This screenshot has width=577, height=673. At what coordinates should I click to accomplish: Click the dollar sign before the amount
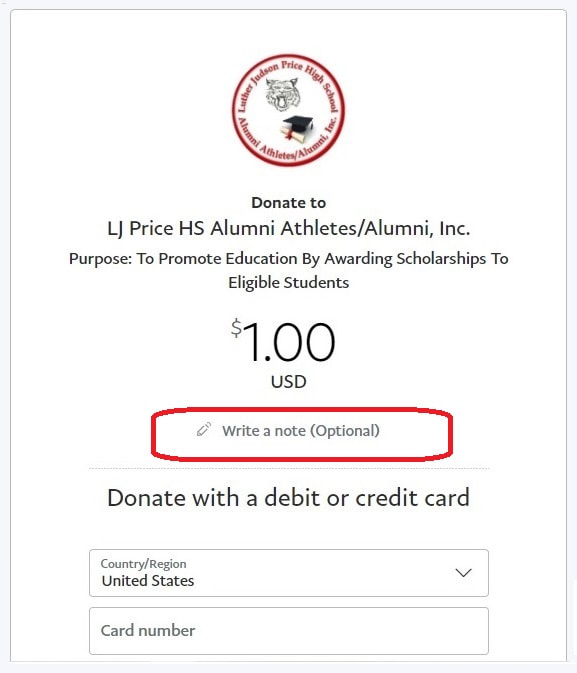[x=236, y=328]
